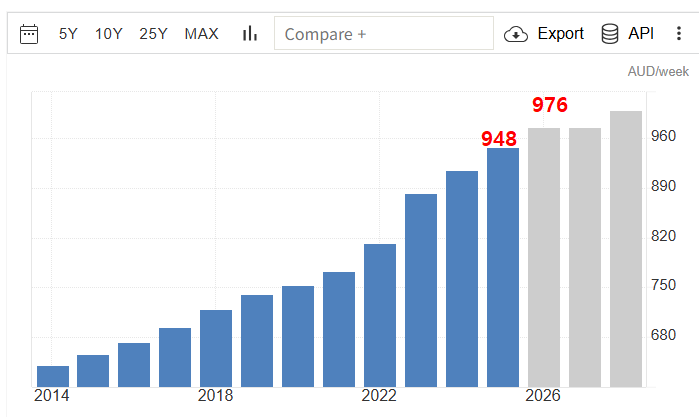Click the 2026 x-axis label
699x417 pixels.
pos(544,397)
